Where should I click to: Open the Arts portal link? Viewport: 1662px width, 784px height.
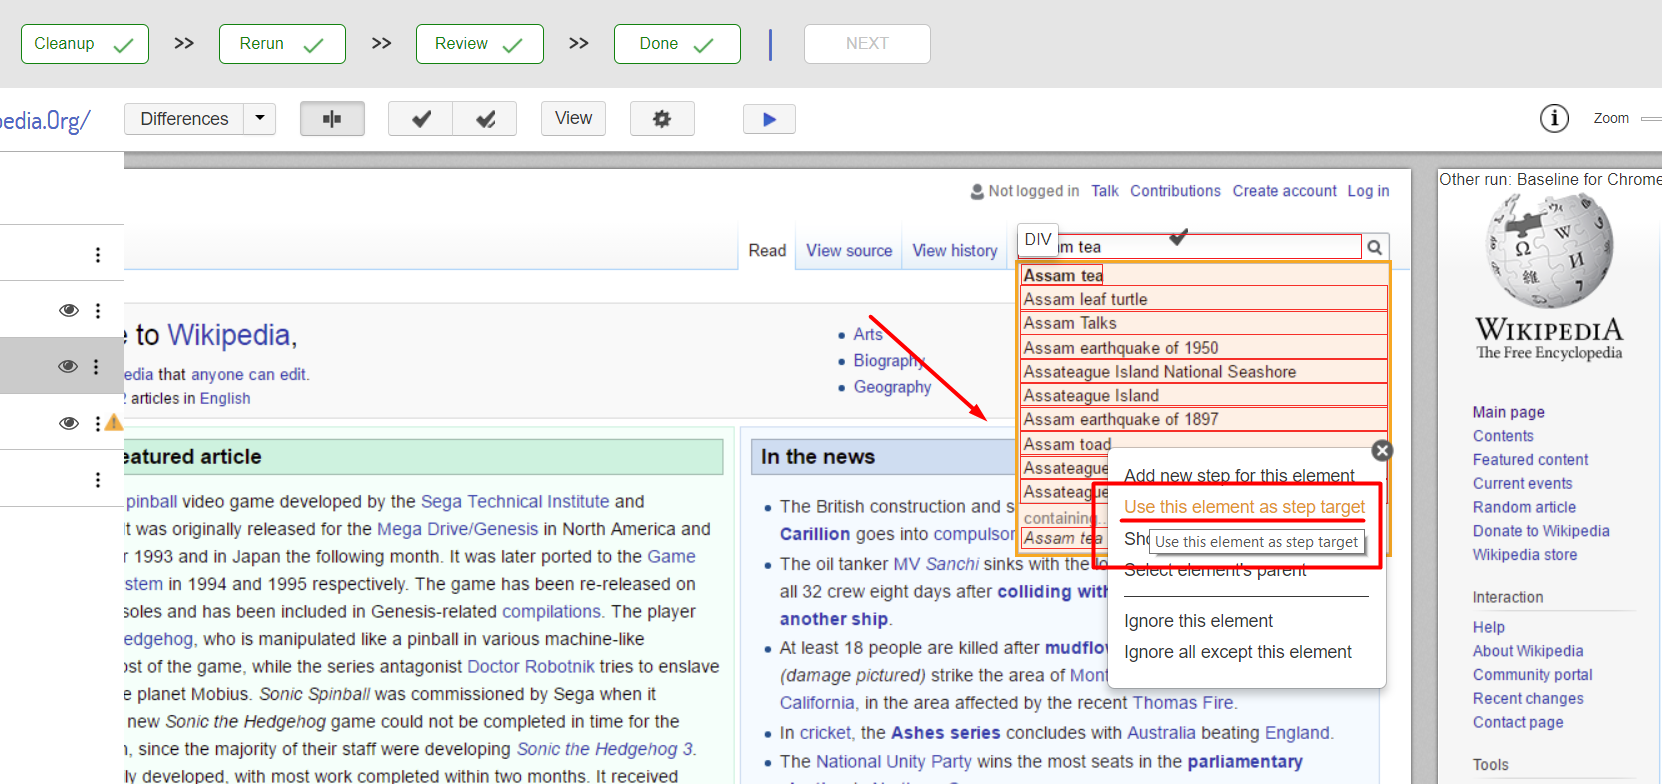coord(868,334)
